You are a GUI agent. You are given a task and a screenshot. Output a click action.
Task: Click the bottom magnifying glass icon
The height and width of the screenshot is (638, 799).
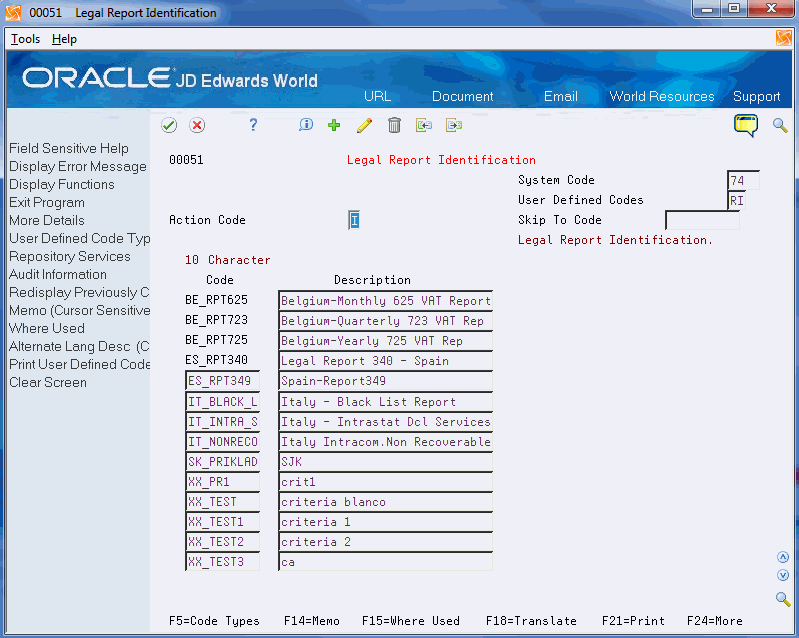click(x=783, y=598)
